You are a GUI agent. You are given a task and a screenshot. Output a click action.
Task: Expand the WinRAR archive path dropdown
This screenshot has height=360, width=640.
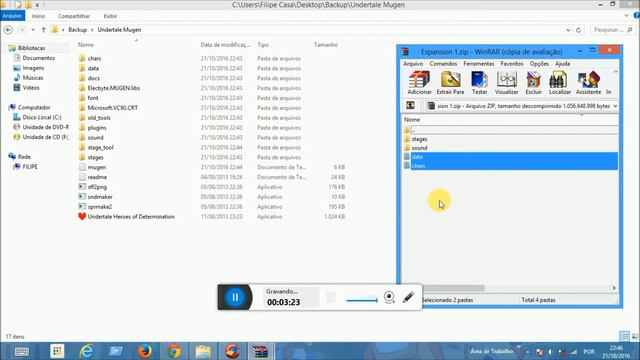[x=615, y=106]
